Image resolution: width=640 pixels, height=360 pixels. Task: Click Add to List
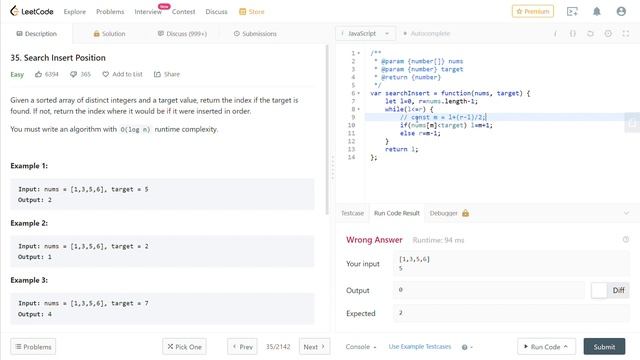click(122, 74)
